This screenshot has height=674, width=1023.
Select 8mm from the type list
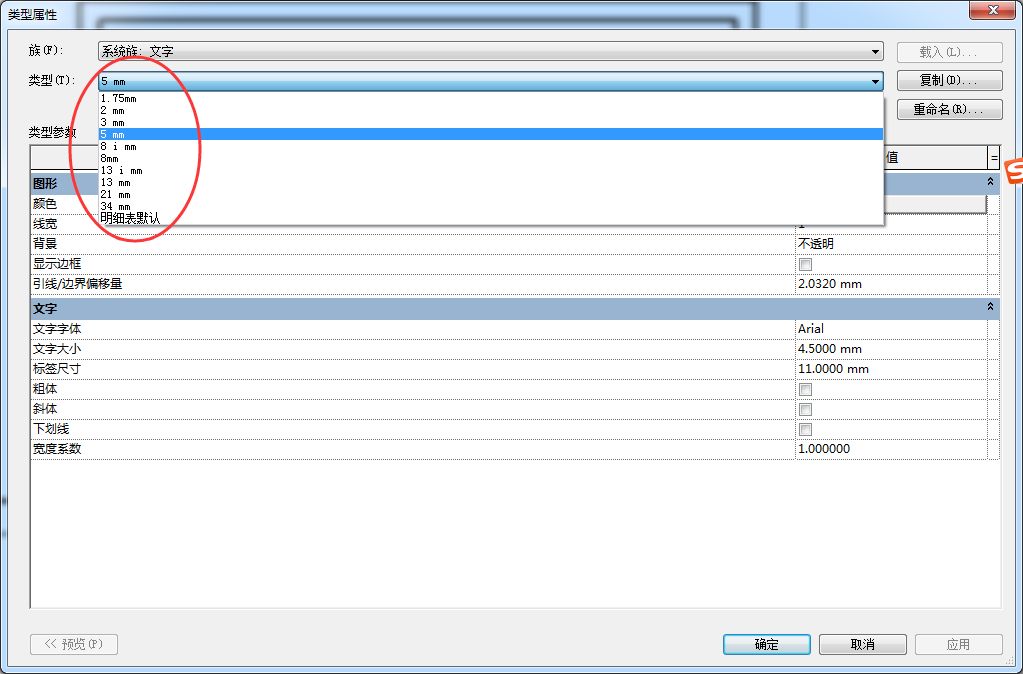(x=491, y=158)
